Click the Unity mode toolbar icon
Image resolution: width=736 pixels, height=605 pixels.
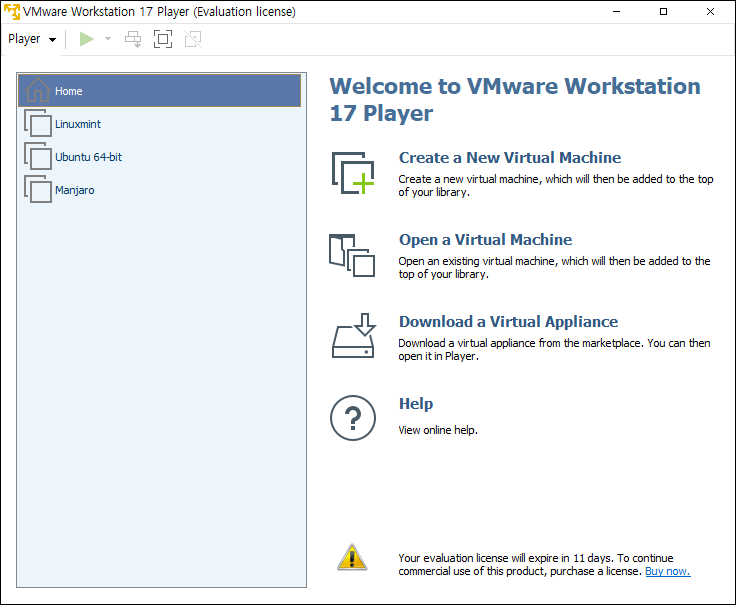pyautogui.click(x=193, y=39)
